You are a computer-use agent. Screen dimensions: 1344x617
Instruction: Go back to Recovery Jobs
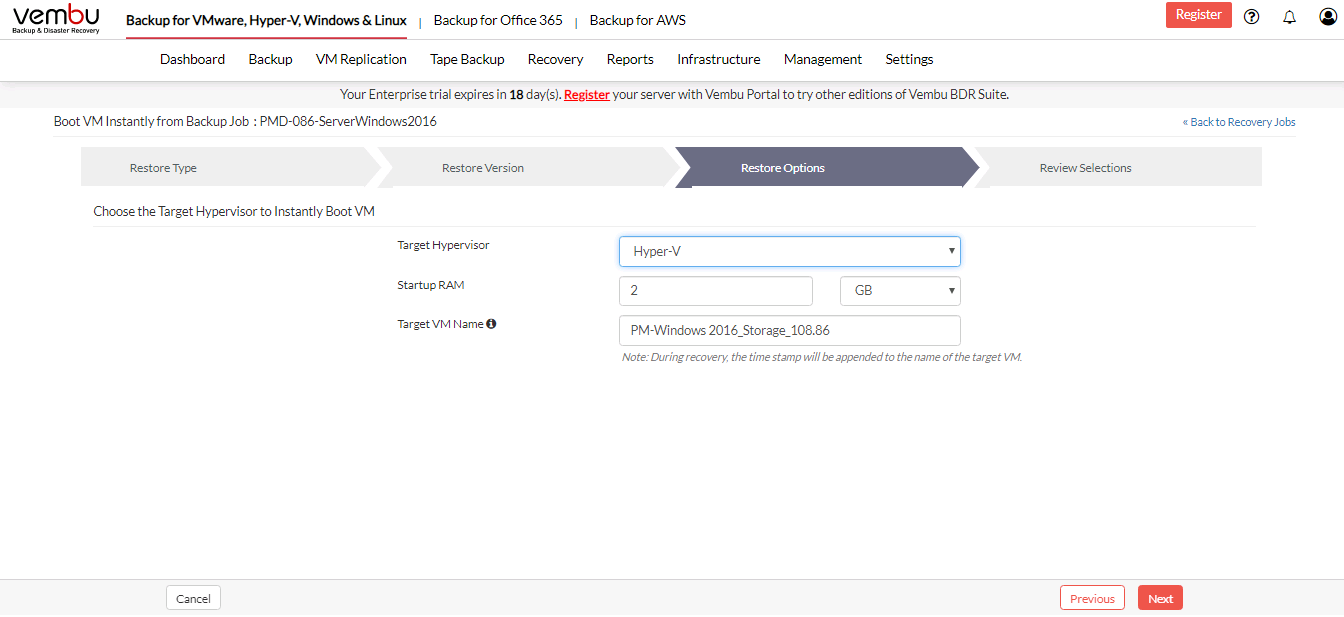pos(1239,122)
